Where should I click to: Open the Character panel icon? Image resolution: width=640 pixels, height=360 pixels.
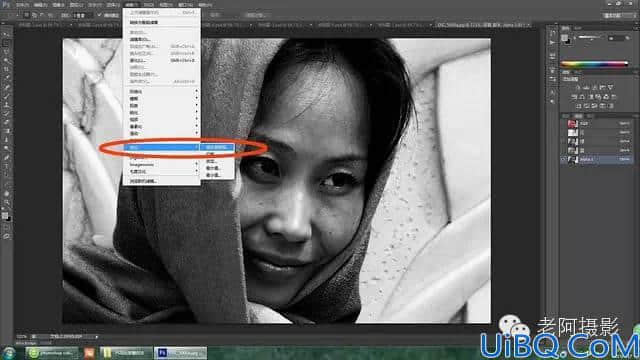[x=552, y=92]
